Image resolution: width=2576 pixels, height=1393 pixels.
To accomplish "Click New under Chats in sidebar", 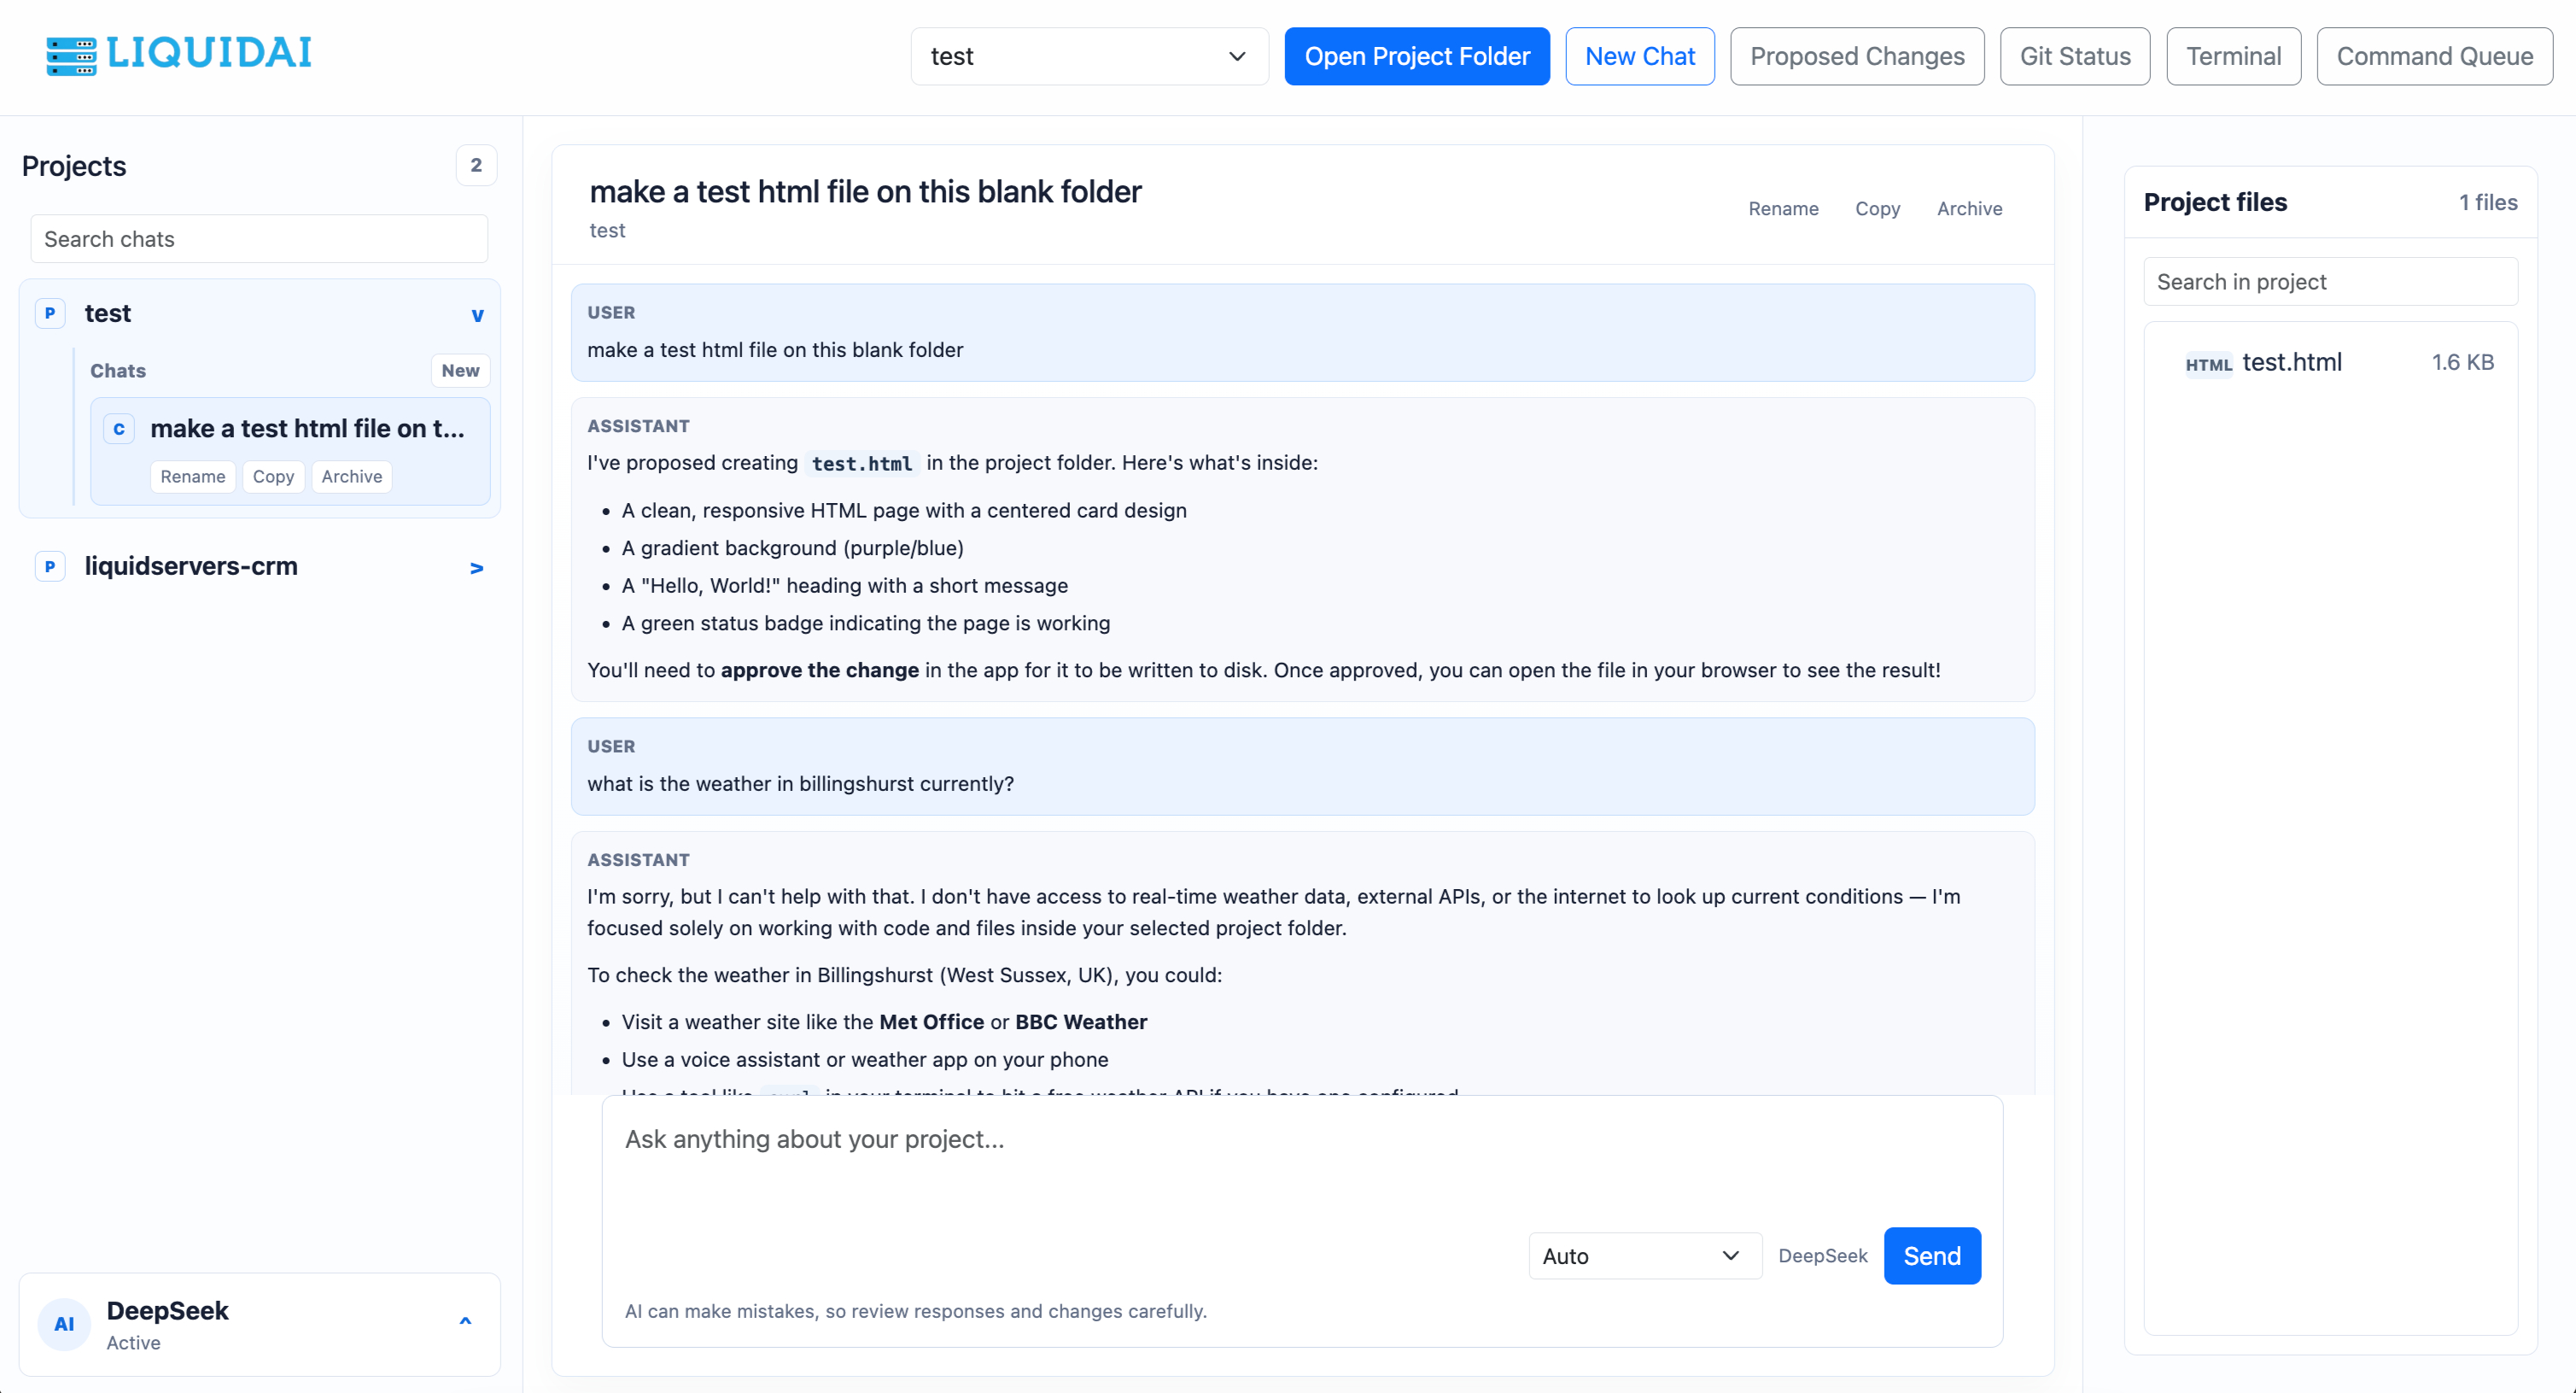I will click(460, 371).
